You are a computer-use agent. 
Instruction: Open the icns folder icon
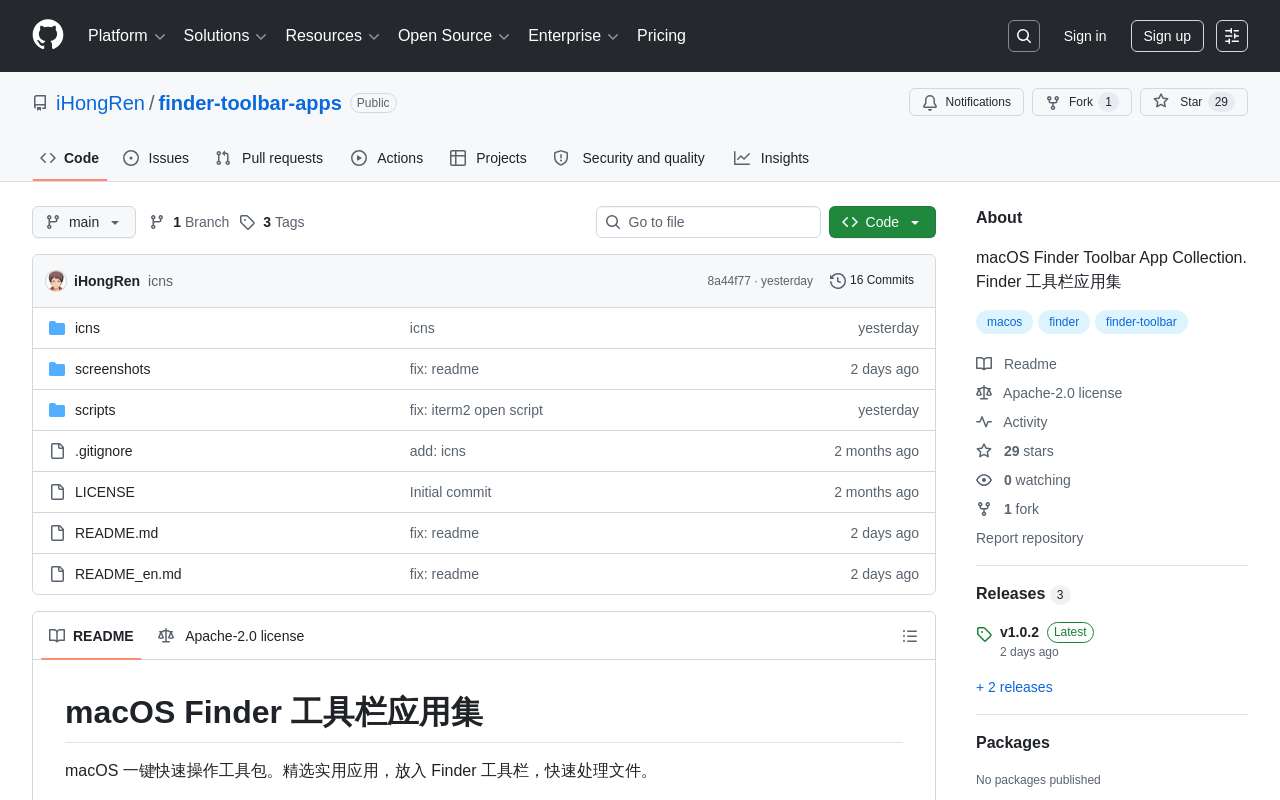[57, 328]
